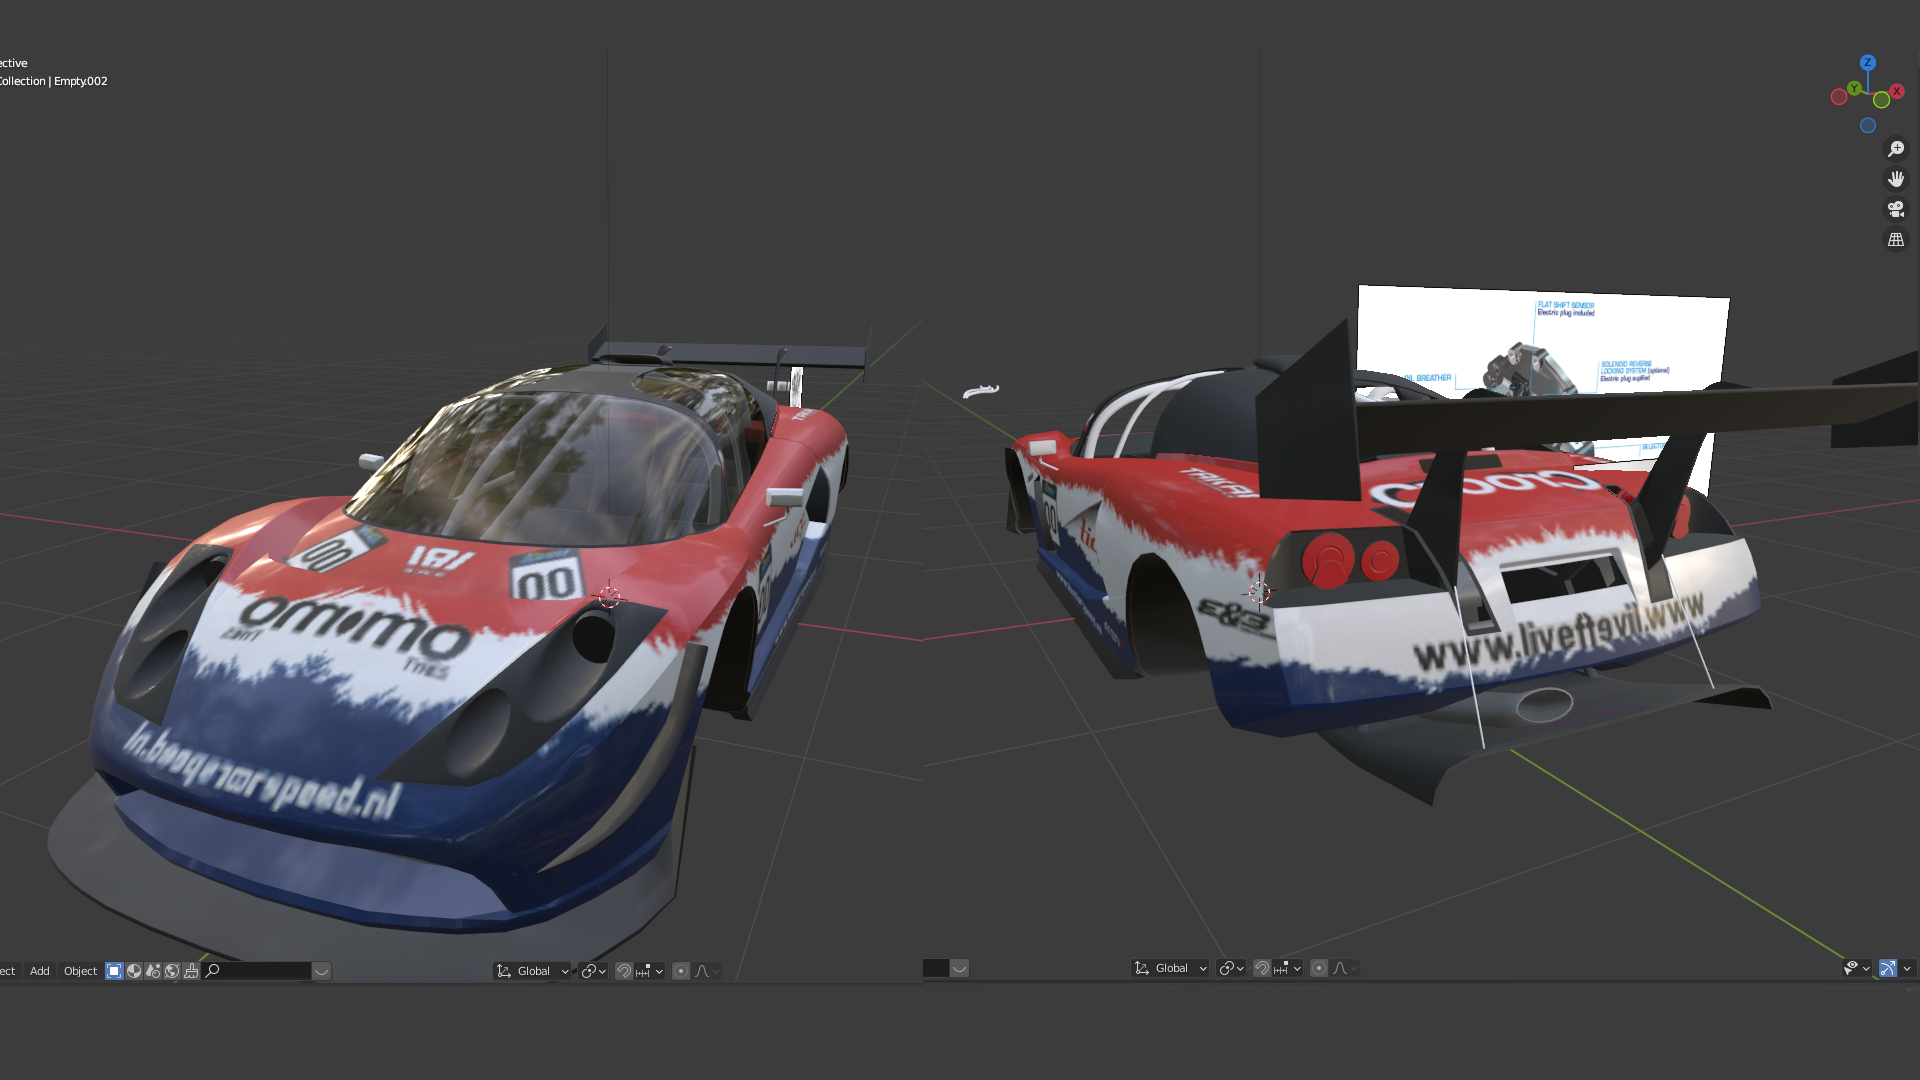Toggle show gizmo button in right viewport
Screen dimensions: 1920x1080
point(1888,968)
